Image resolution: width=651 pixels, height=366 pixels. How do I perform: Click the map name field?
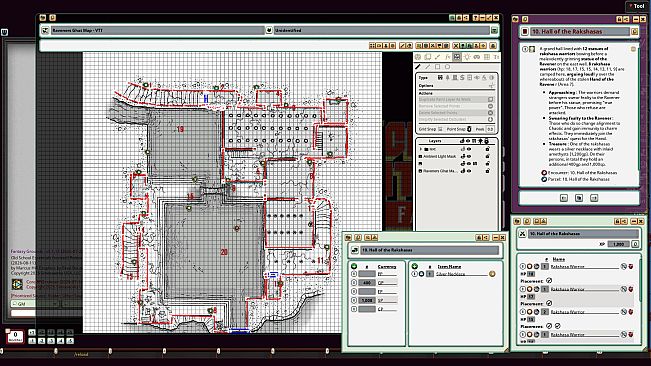pyautogui.click(x=157, y=30)
